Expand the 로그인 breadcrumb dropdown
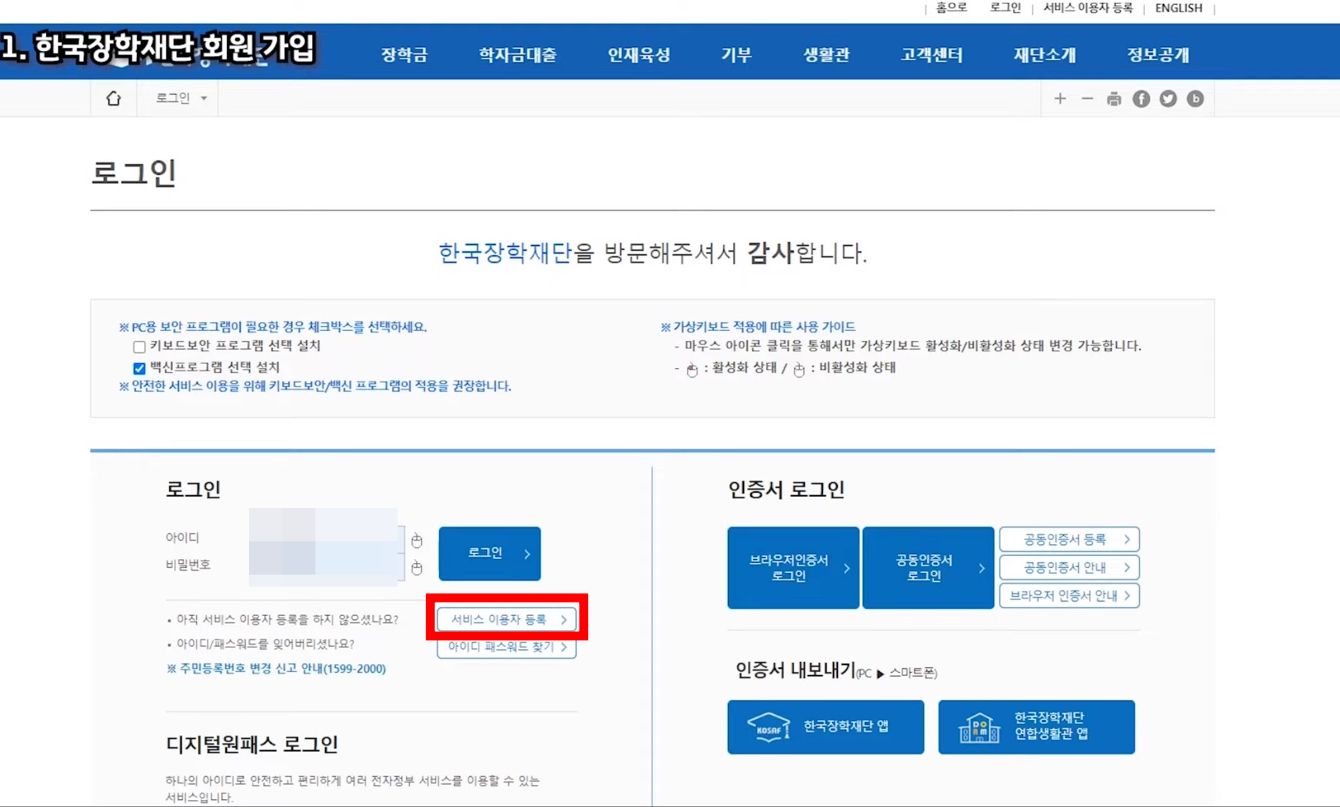 [181, 98]
